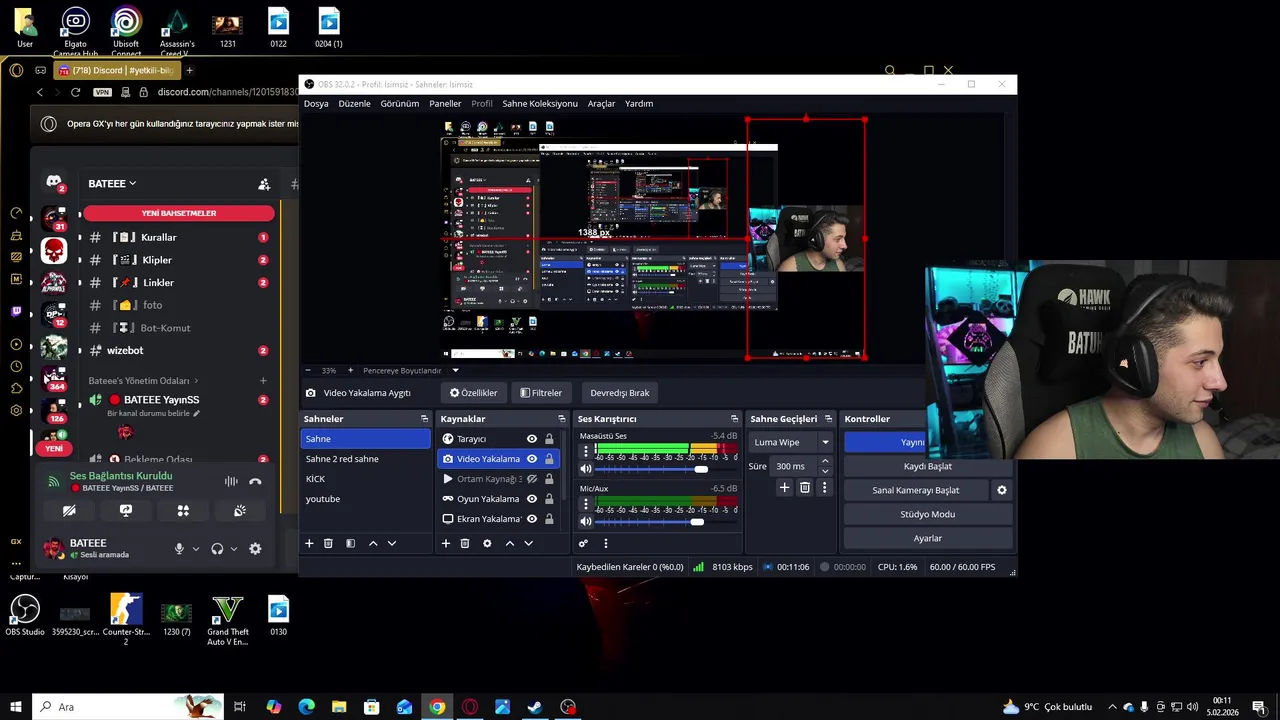Open scene filters icon in Sahneler toolbar

coord(350,543)
